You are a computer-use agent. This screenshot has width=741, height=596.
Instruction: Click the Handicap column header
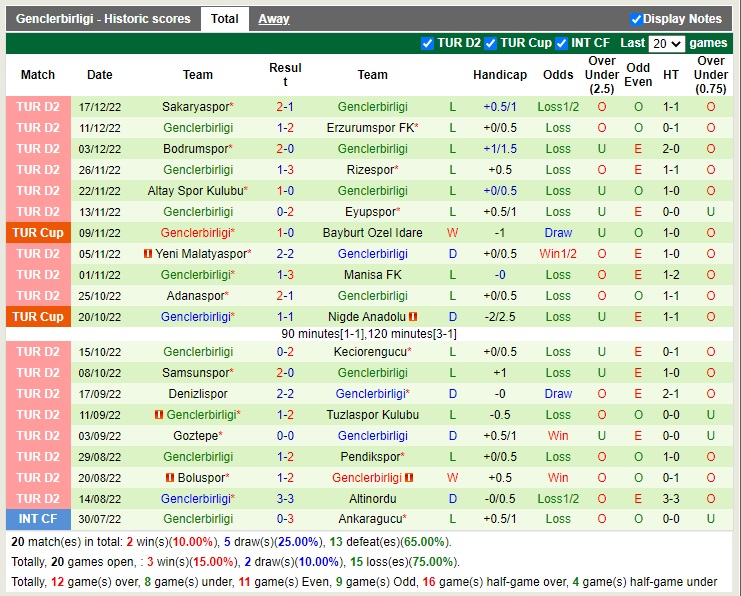pos(499,75)
